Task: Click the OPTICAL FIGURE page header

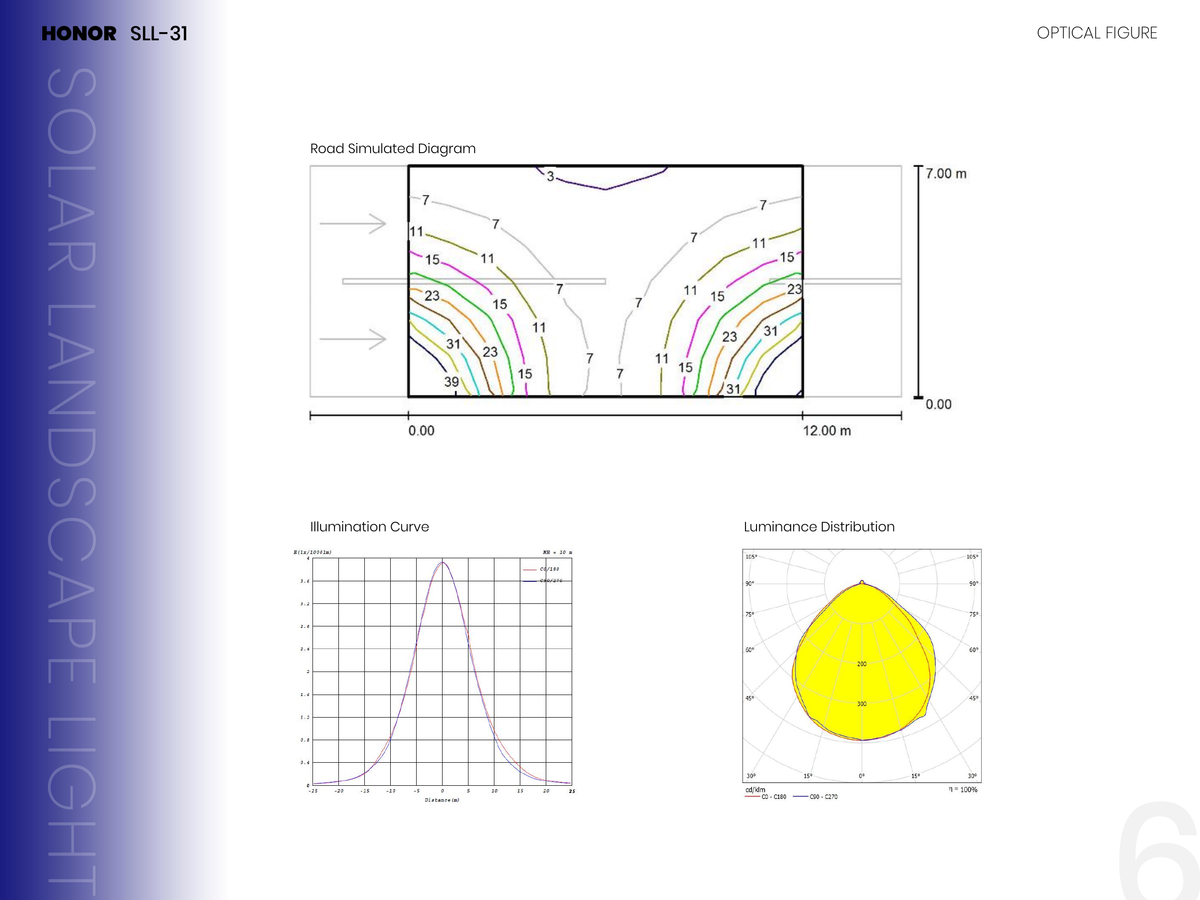Action: point(1097,33)
